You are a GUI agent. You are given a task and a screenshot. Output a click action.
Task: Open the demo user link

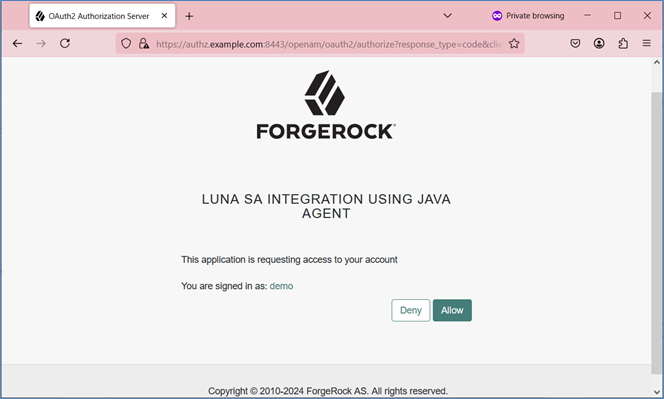281,286
